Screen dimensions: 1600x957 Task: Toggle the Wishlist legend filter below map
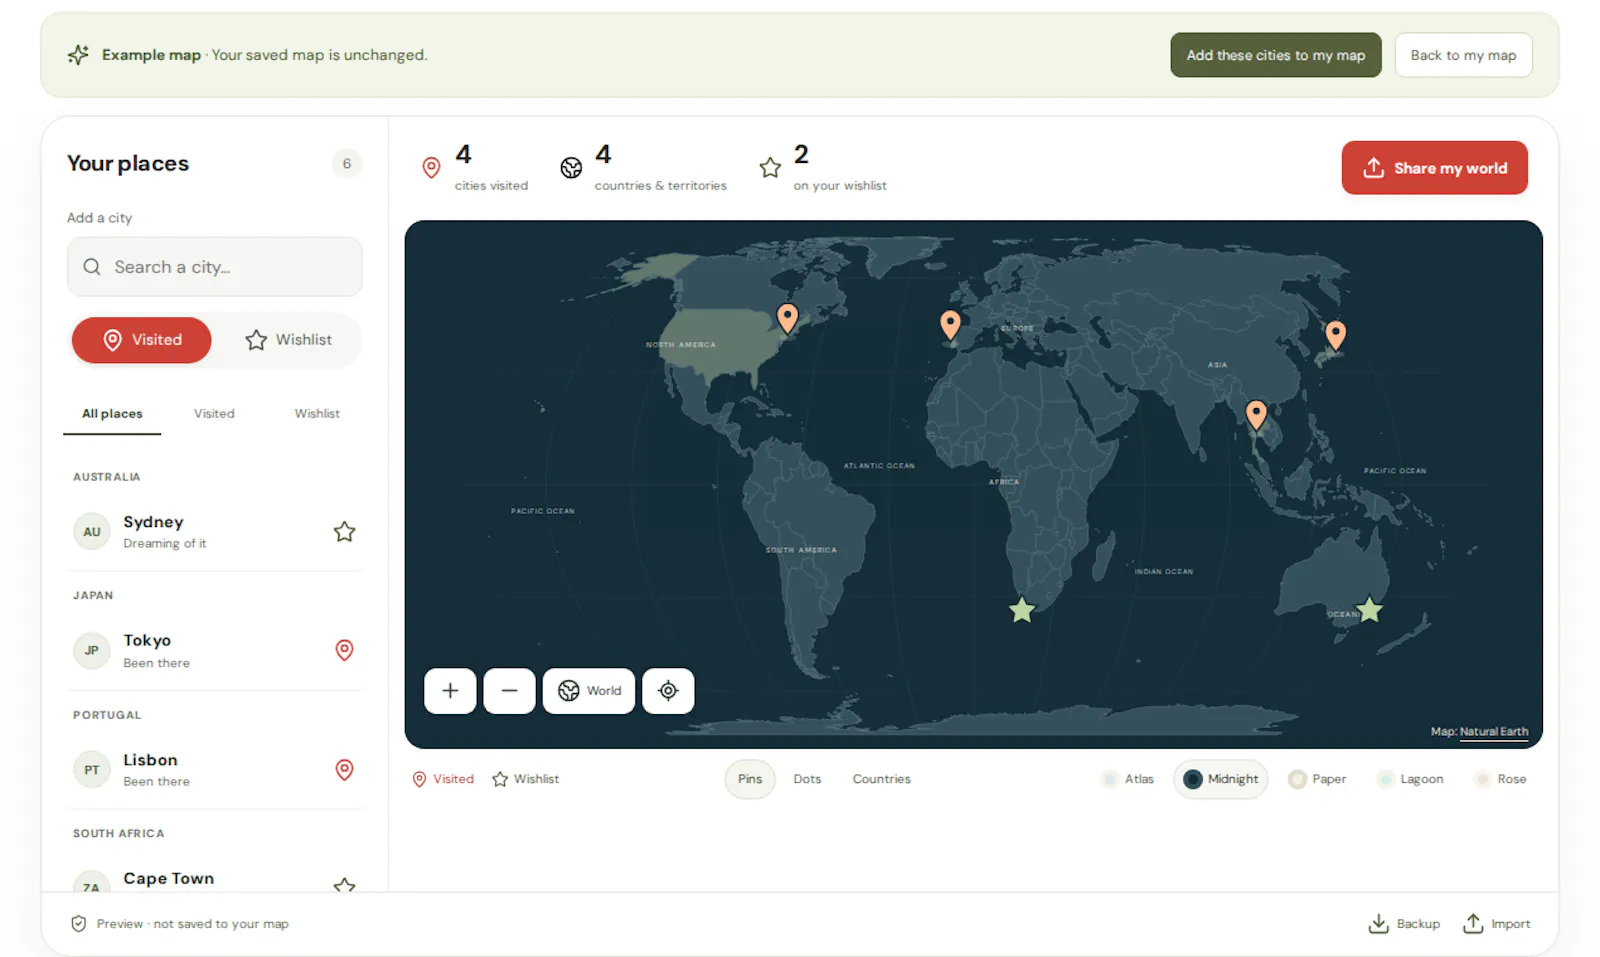pos(525,779)
